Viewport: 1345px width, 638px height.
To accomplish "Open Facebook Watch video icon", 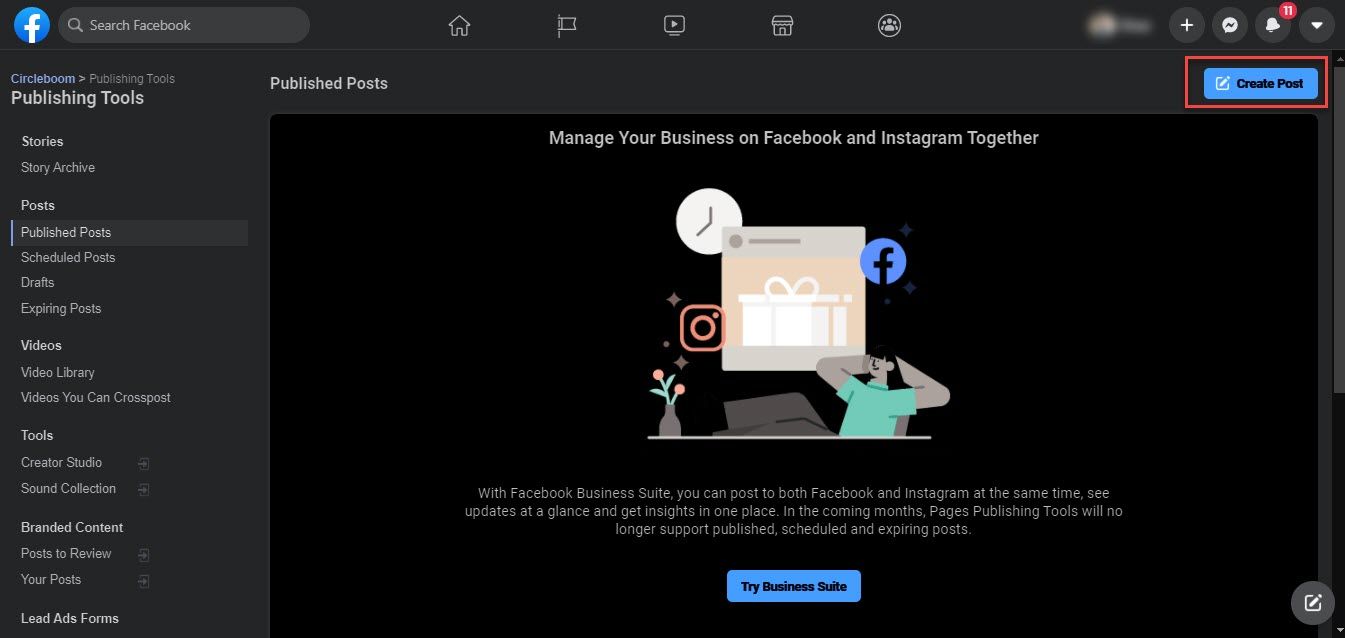I will point(674,25).
